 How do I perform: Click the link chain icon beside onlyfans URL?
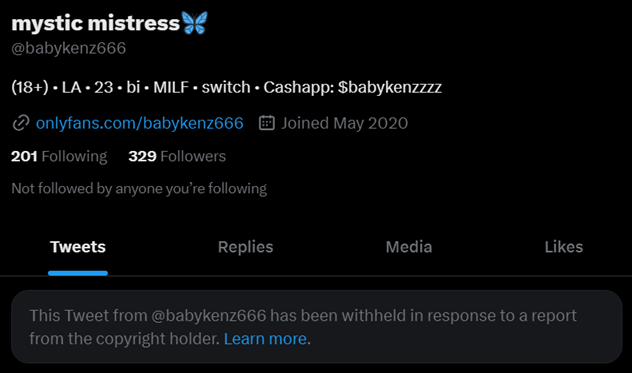(x=21, y=123)
